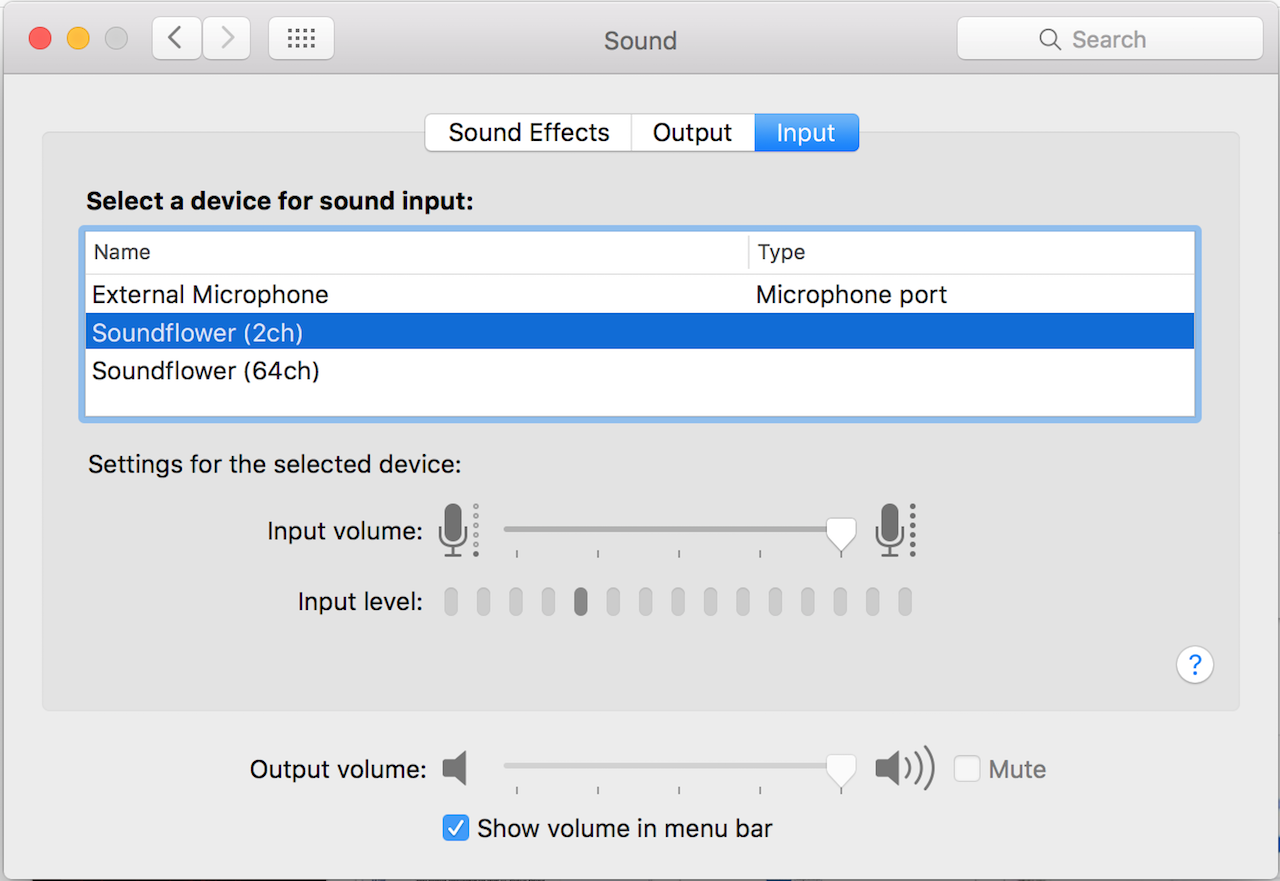Select the Input tab
The height and width of the screenshot is (881, 1280).
pos(806,133)
